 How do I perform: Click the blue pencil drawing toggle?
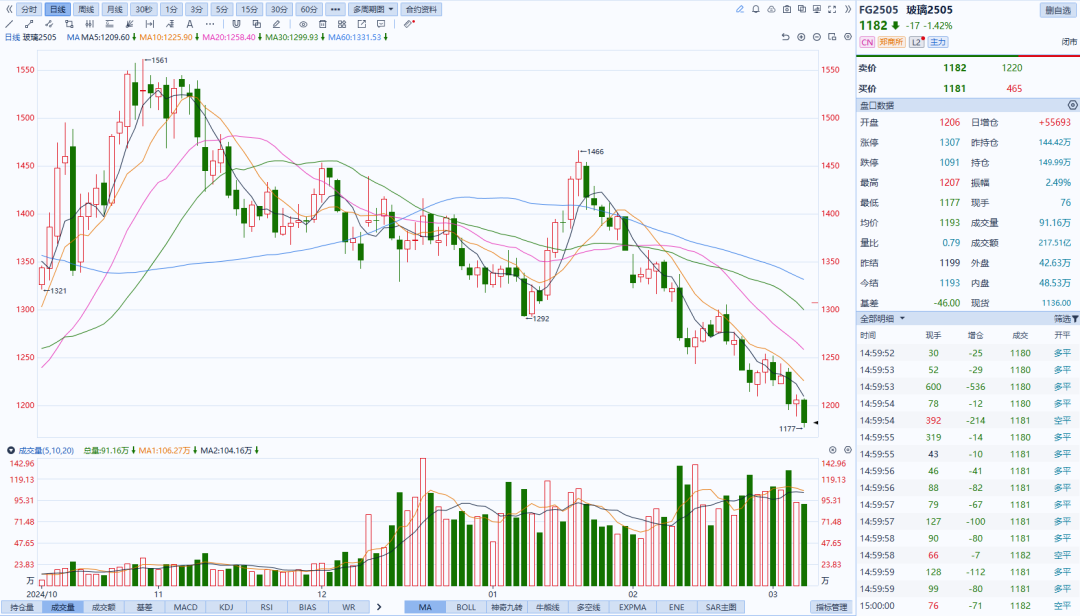[x=740, y=9]
